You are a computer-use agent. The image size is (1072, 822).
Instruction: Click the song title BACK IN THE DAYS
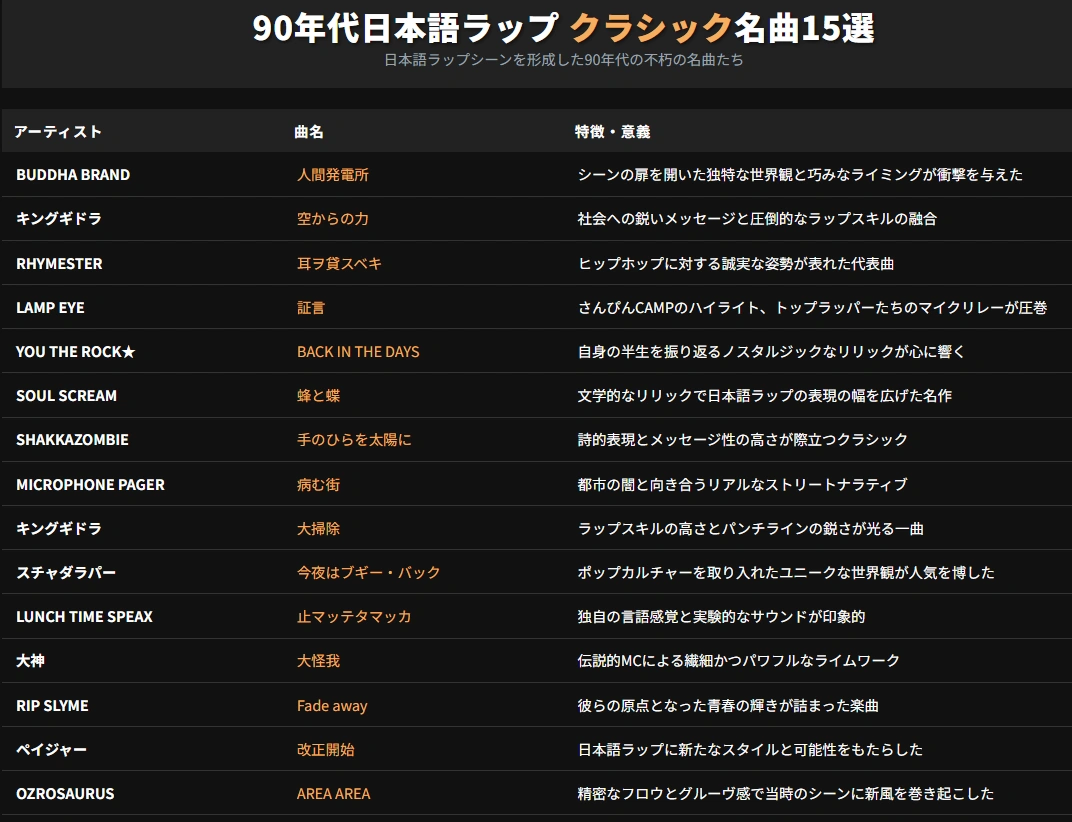click(358, 352)
